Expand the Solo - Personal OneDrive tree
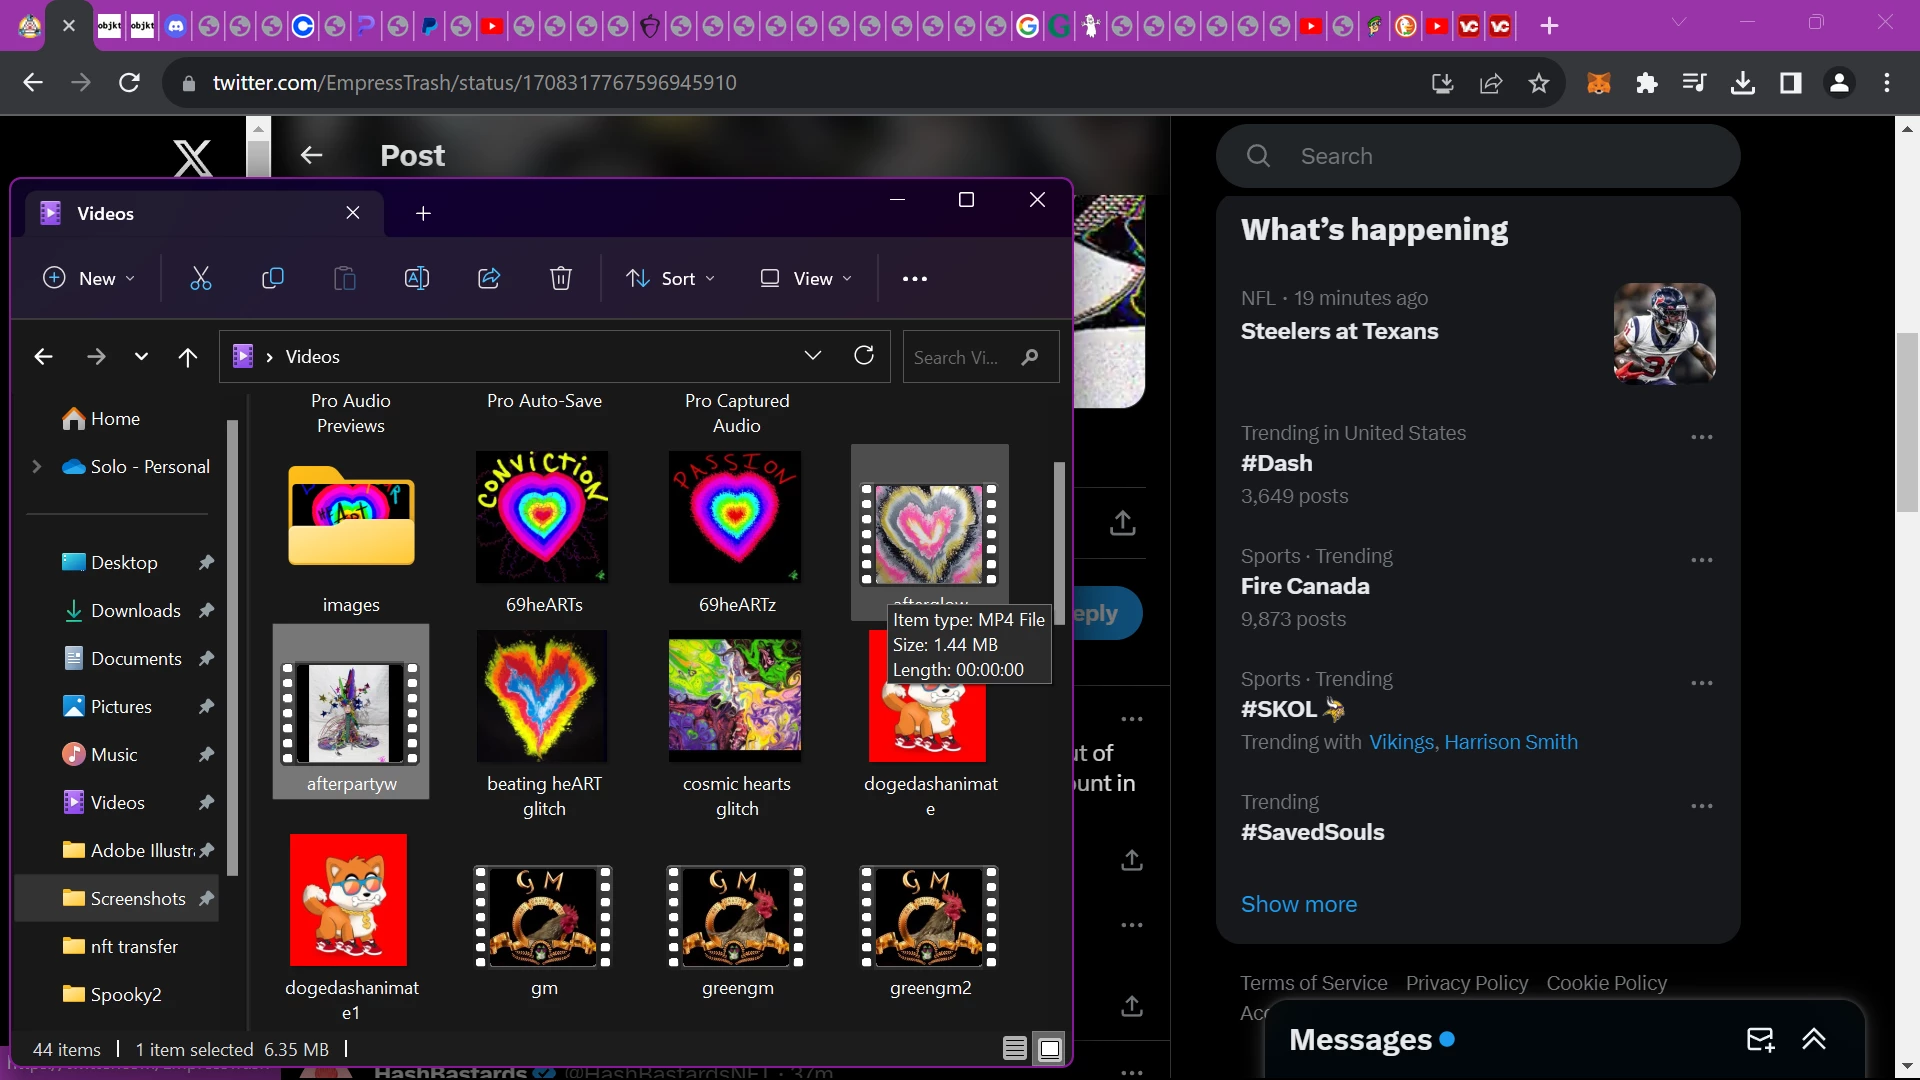This screenshot has height=1080, width=1920. 37,467
